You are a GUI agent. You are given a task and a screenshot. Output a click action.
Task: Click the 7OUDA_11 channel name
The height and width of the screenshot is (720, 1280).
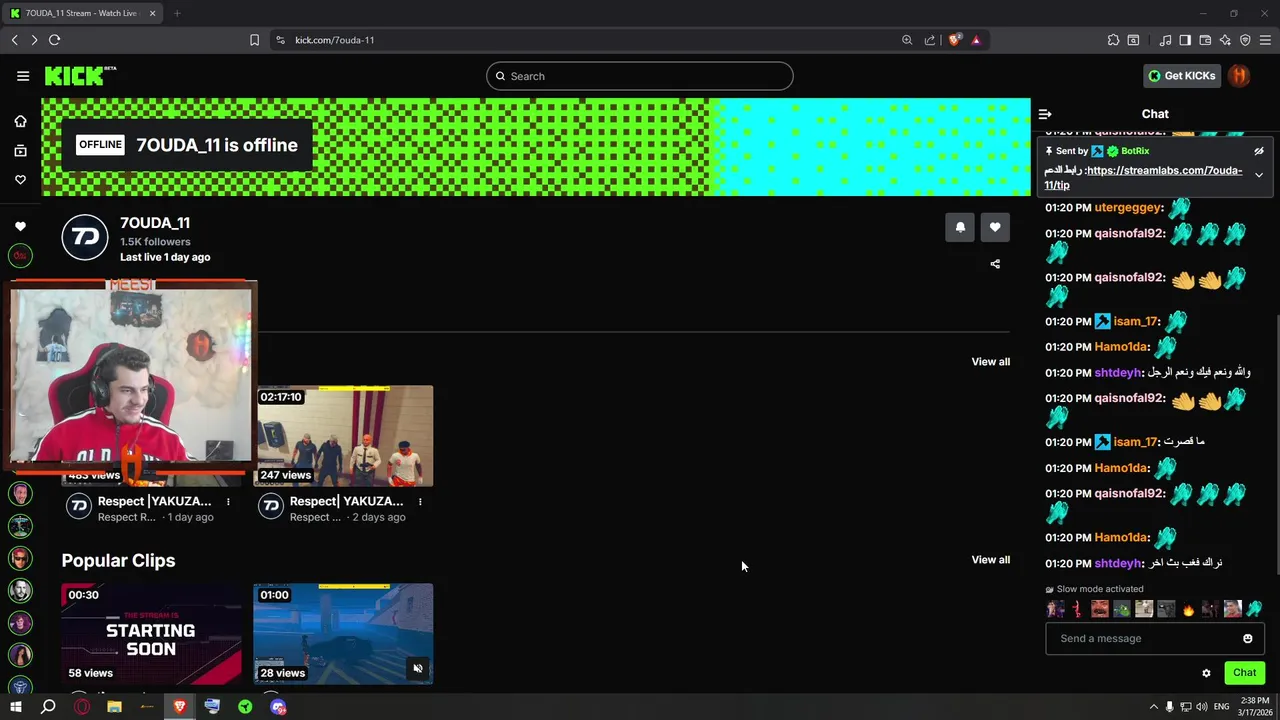[155, 223]
